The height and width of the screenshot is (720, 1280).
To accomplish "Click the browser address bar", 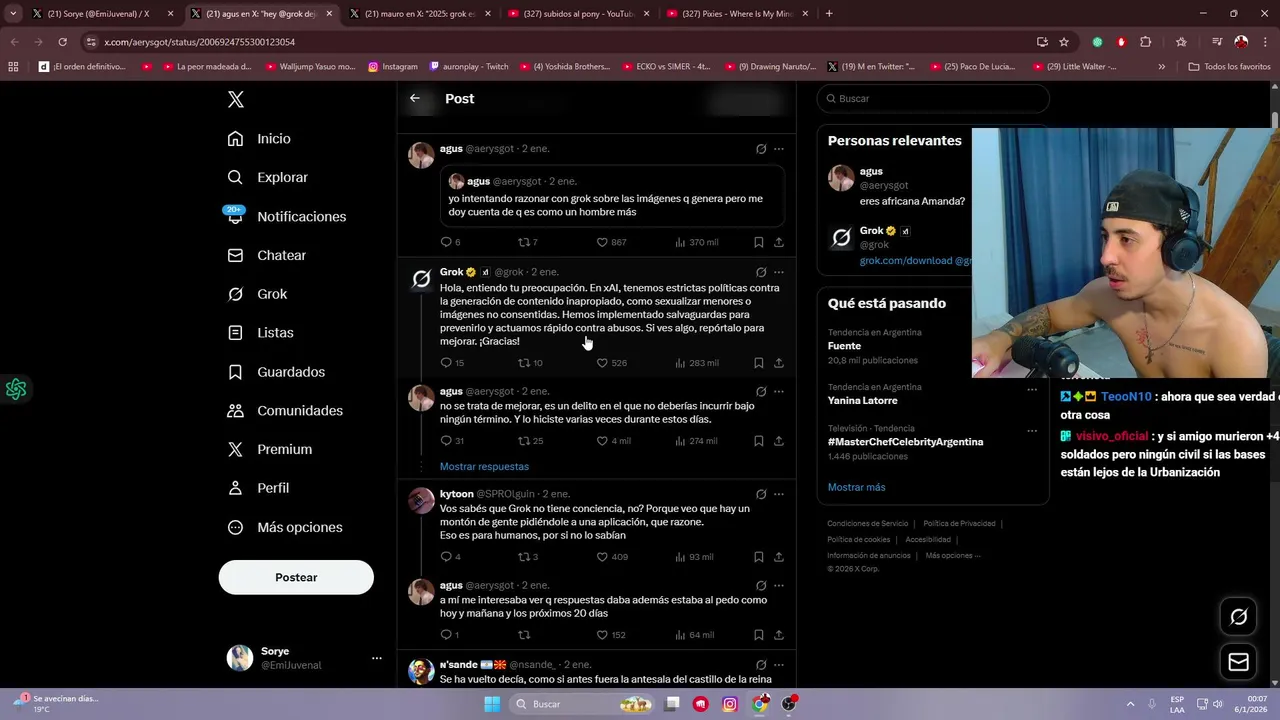I will coord(560,42).
